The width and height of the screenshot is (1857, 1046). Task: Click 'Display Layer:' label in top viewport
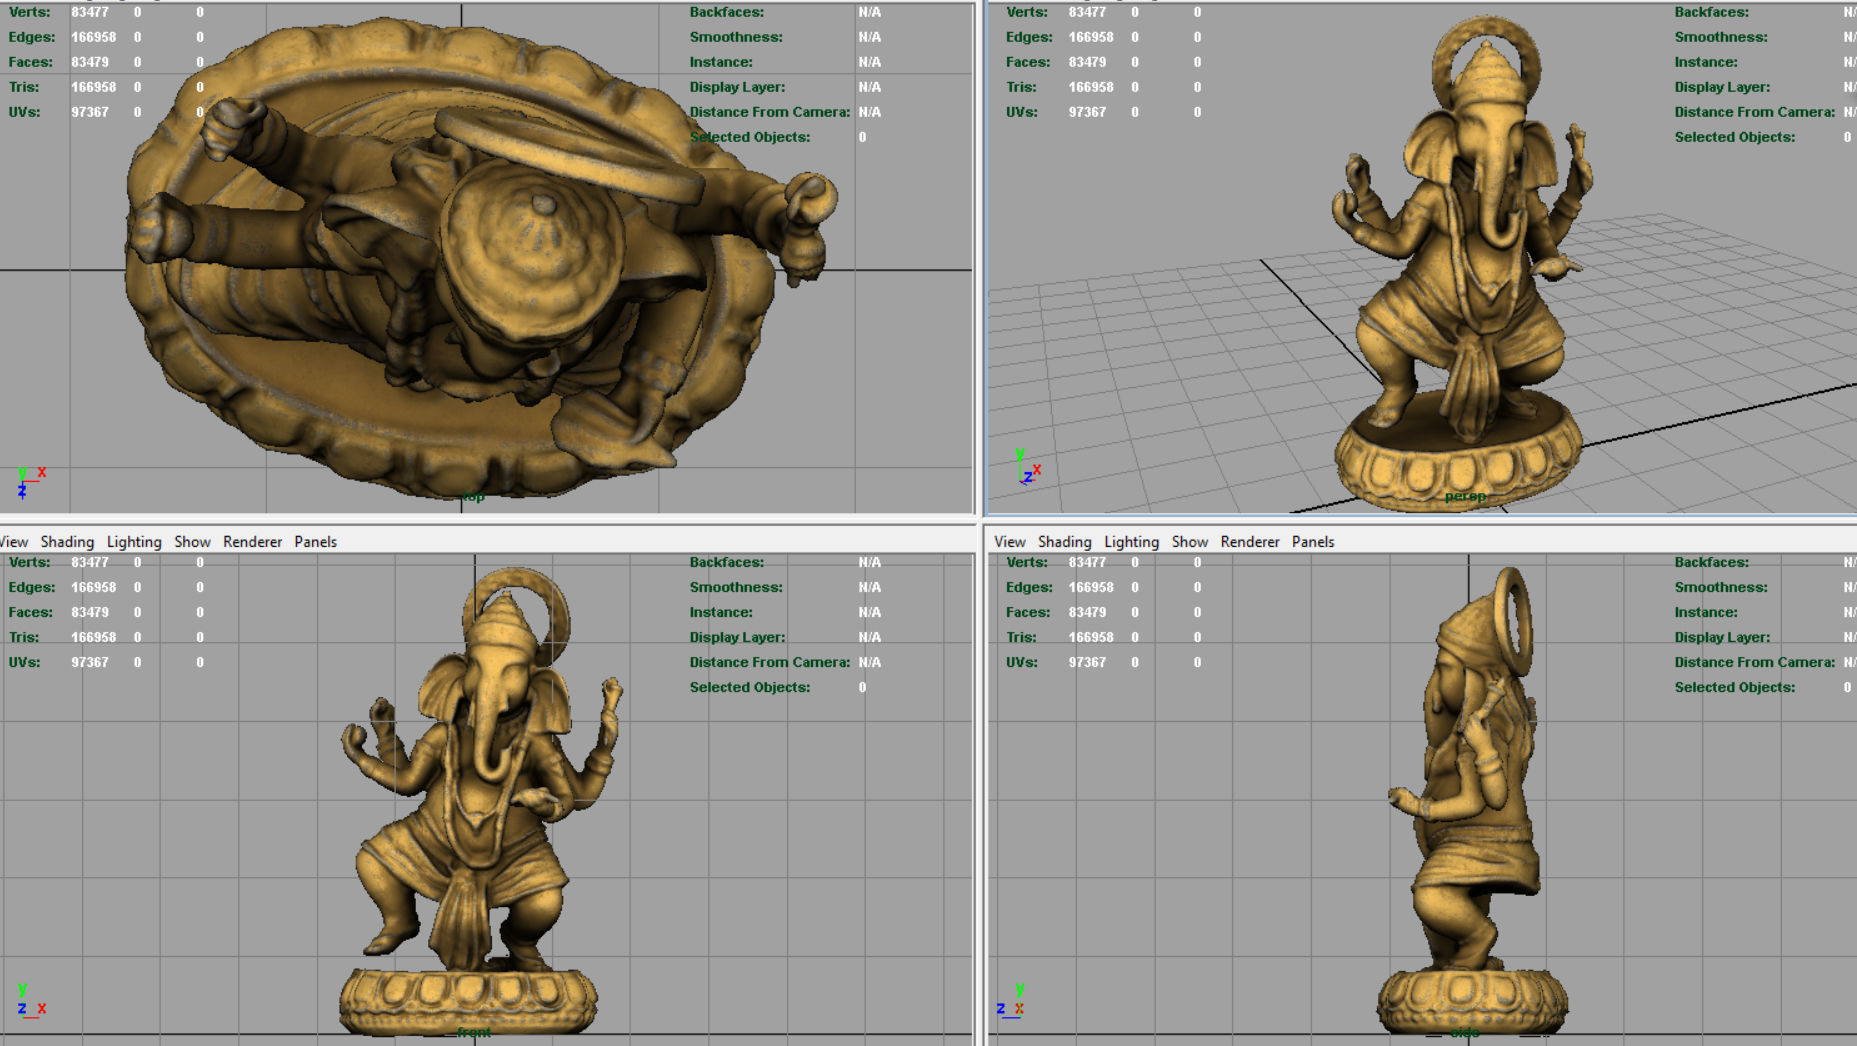point(738,87)
